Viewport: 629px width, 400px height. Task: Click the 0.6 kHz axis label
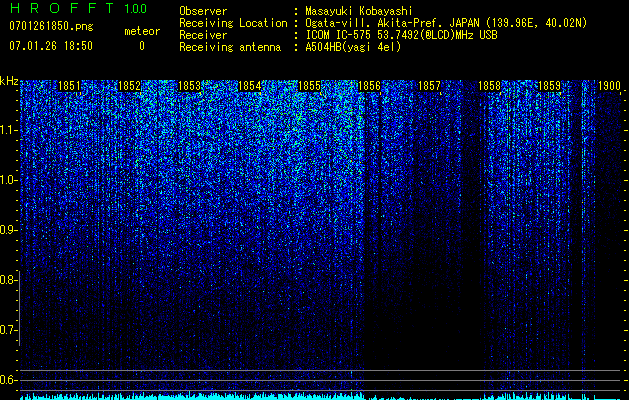coord(8,380)
